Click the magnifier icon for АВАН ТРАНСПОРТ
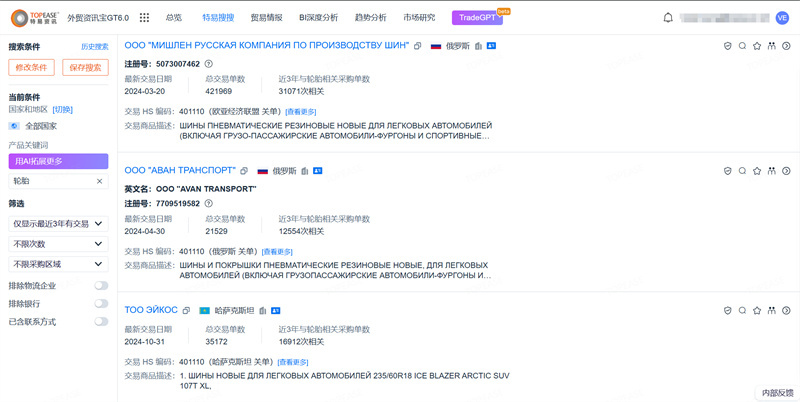Image resolution: width=800 pixels, height=402 pixels. pos(742,171)
